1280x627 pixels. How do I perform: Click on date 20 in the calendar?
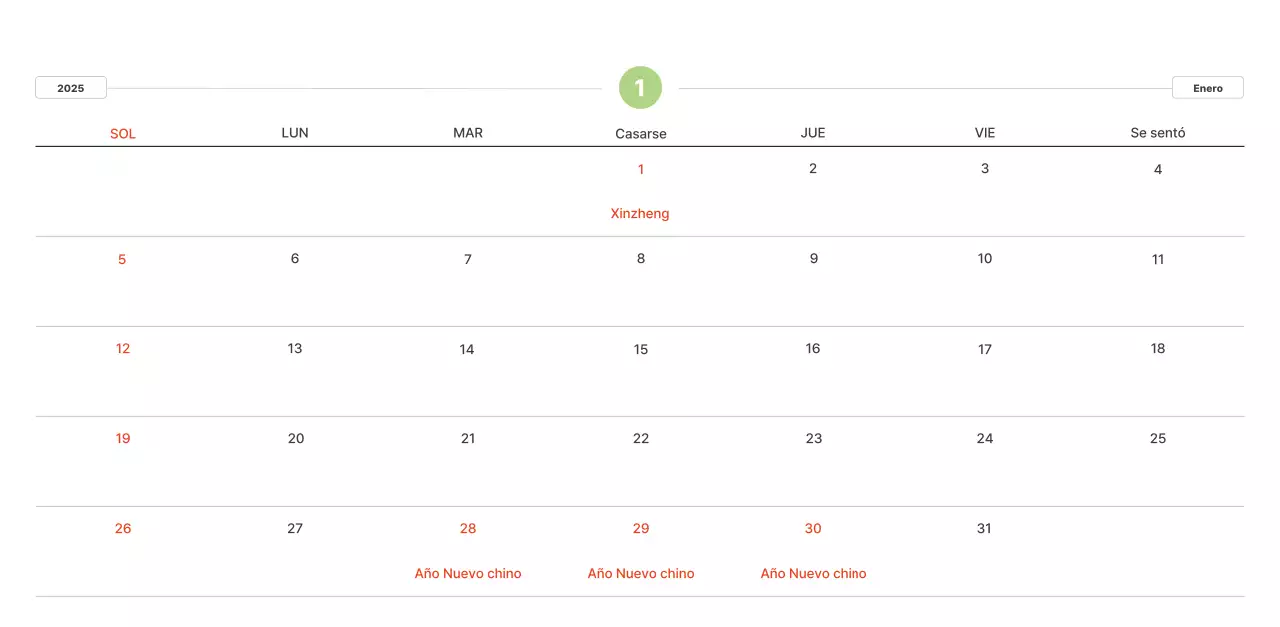[x=296, y=438]
